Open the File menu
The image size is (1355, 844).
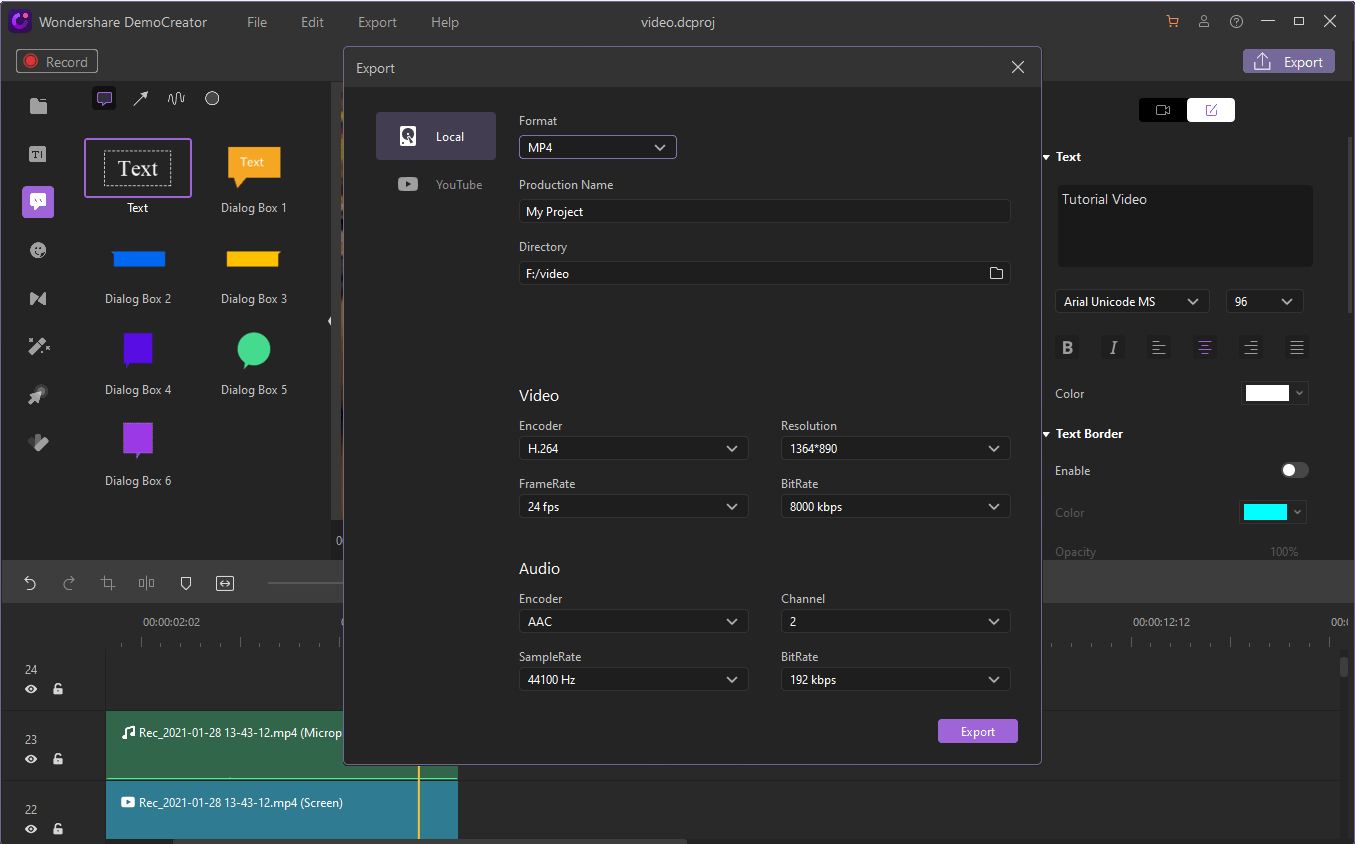pos(257,22)
